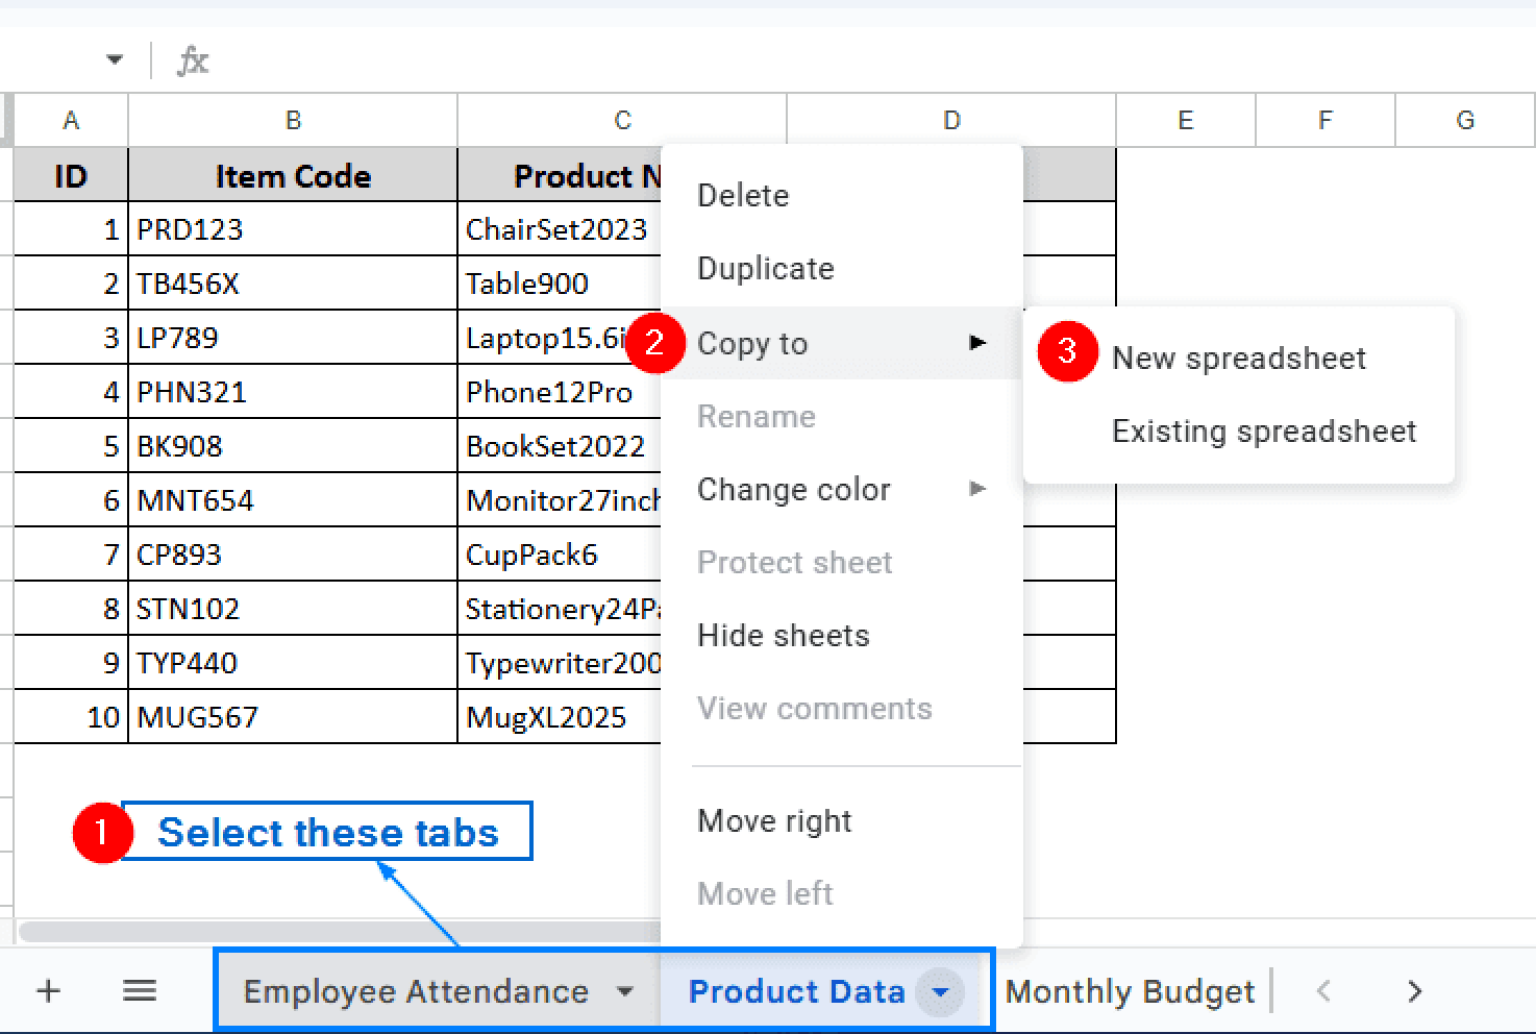Open the Product Data tab dropdown
The height and width of the screenshot is (1034, 1536).
point(940,991)
